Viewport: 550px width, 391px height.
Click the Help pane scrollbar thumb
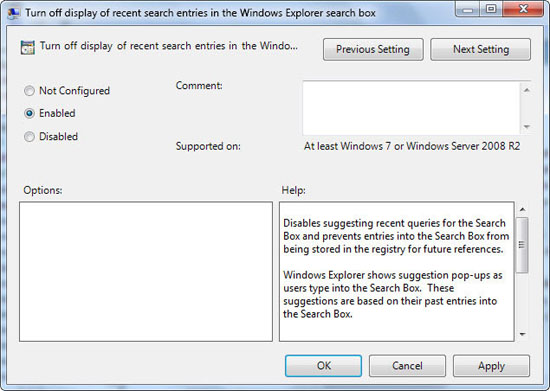(522, 245)
